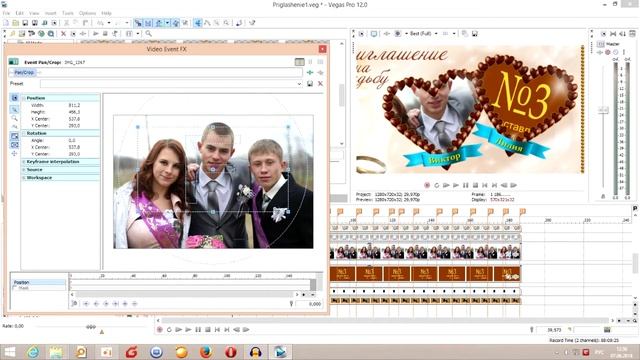Click the Sync cursor icon in keyframe controller

pyautogui.click(x=74, y=303)
